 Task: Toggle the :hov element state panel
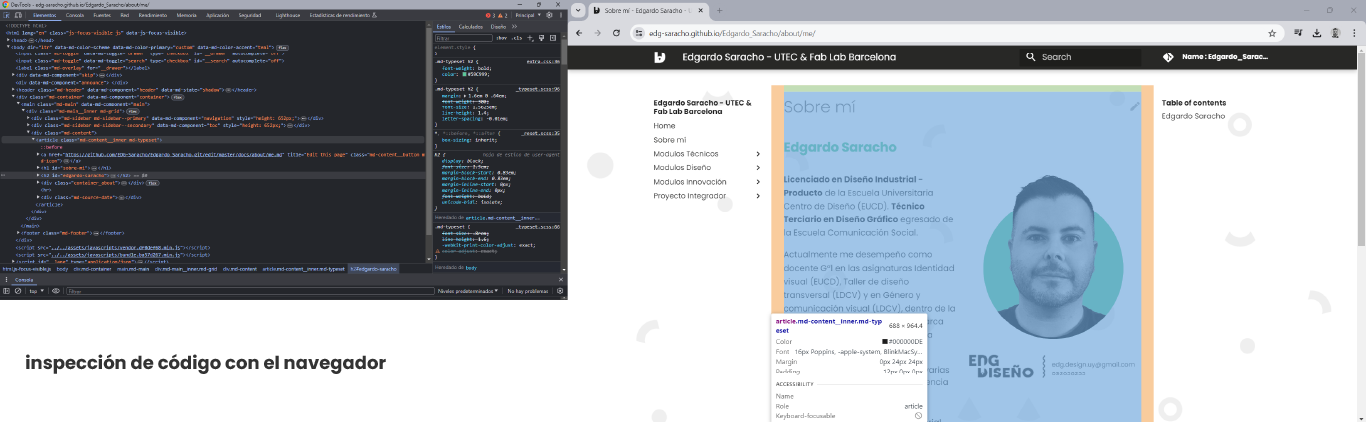(x=501, y=38)
